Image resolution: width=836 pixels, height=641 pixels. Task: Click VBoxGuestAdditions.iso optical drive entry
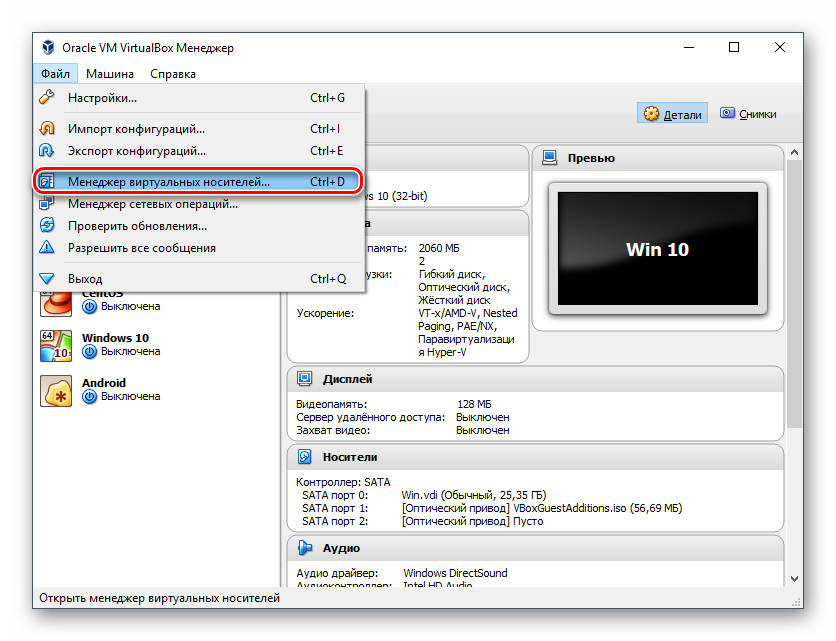point(542,508)
